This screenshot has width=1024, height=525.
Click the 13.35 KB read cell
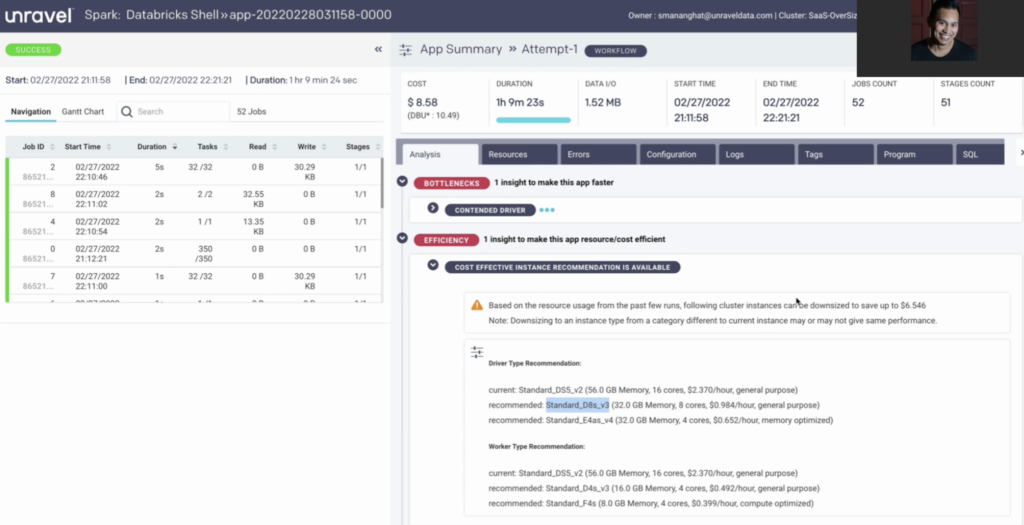click(x=253, y=227)
